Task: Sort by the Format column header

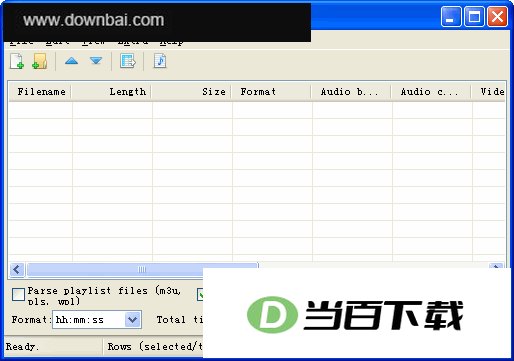Action: click(271, 91)
